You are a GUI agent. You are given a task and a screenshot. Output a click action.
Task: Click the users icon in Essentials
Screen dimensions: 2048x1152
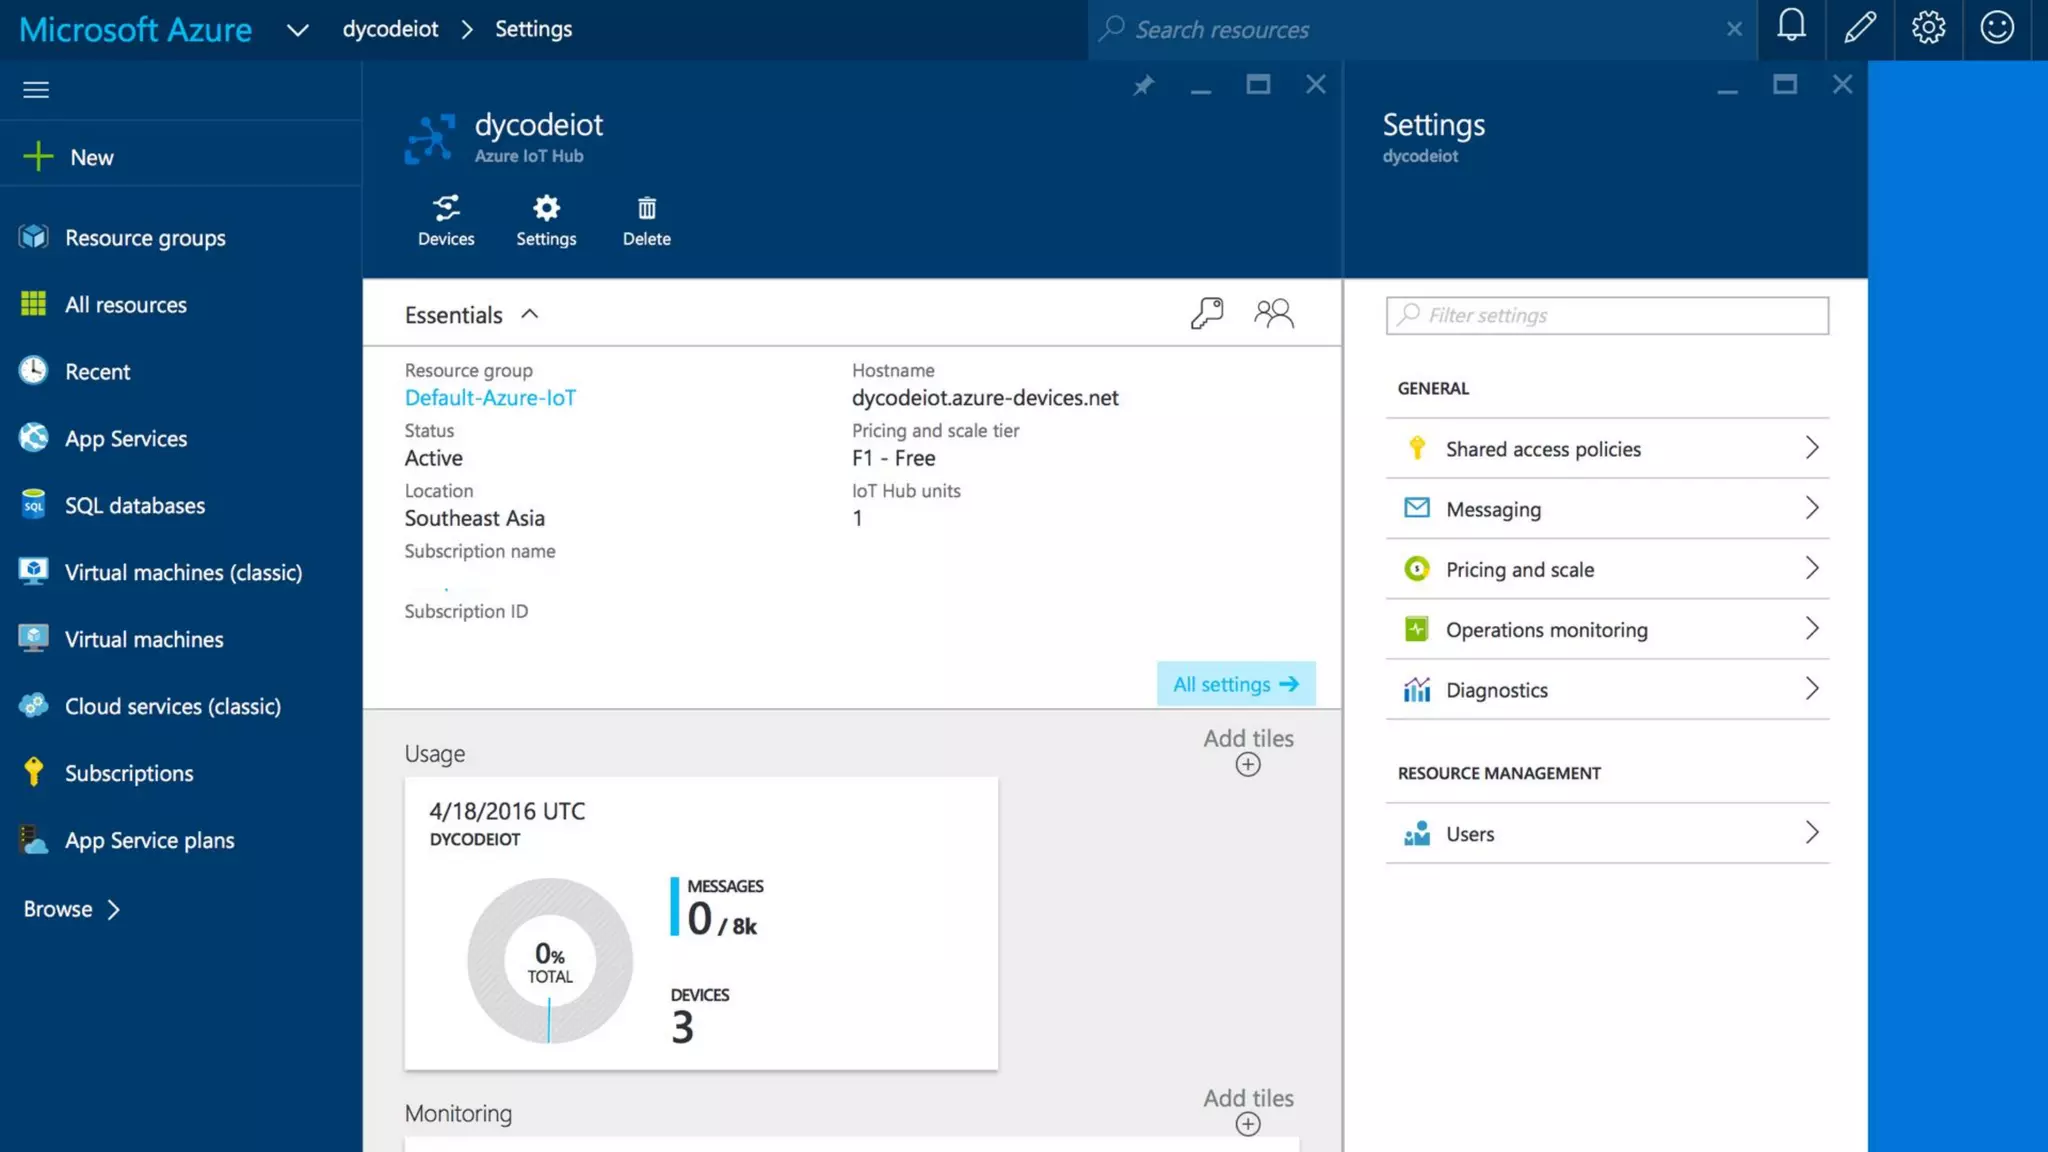tap(1274, 314)
